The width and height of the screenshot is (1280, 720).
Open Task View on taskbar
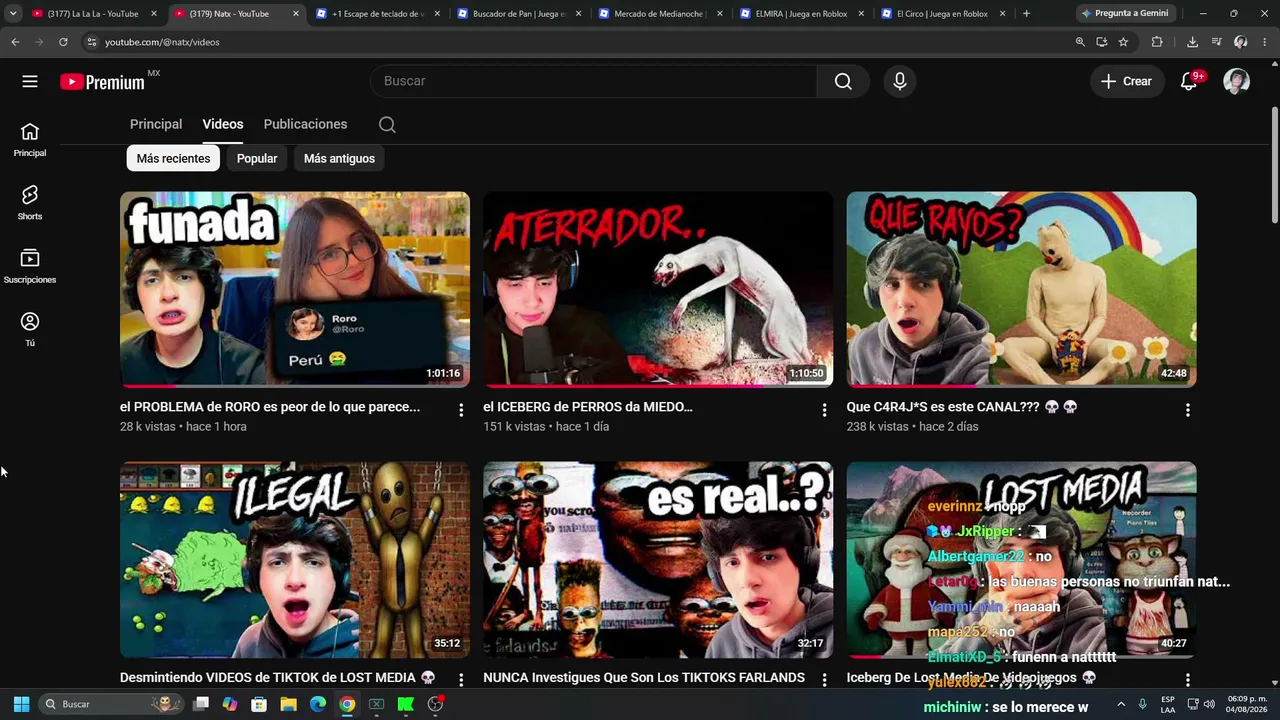click(201, 704)
